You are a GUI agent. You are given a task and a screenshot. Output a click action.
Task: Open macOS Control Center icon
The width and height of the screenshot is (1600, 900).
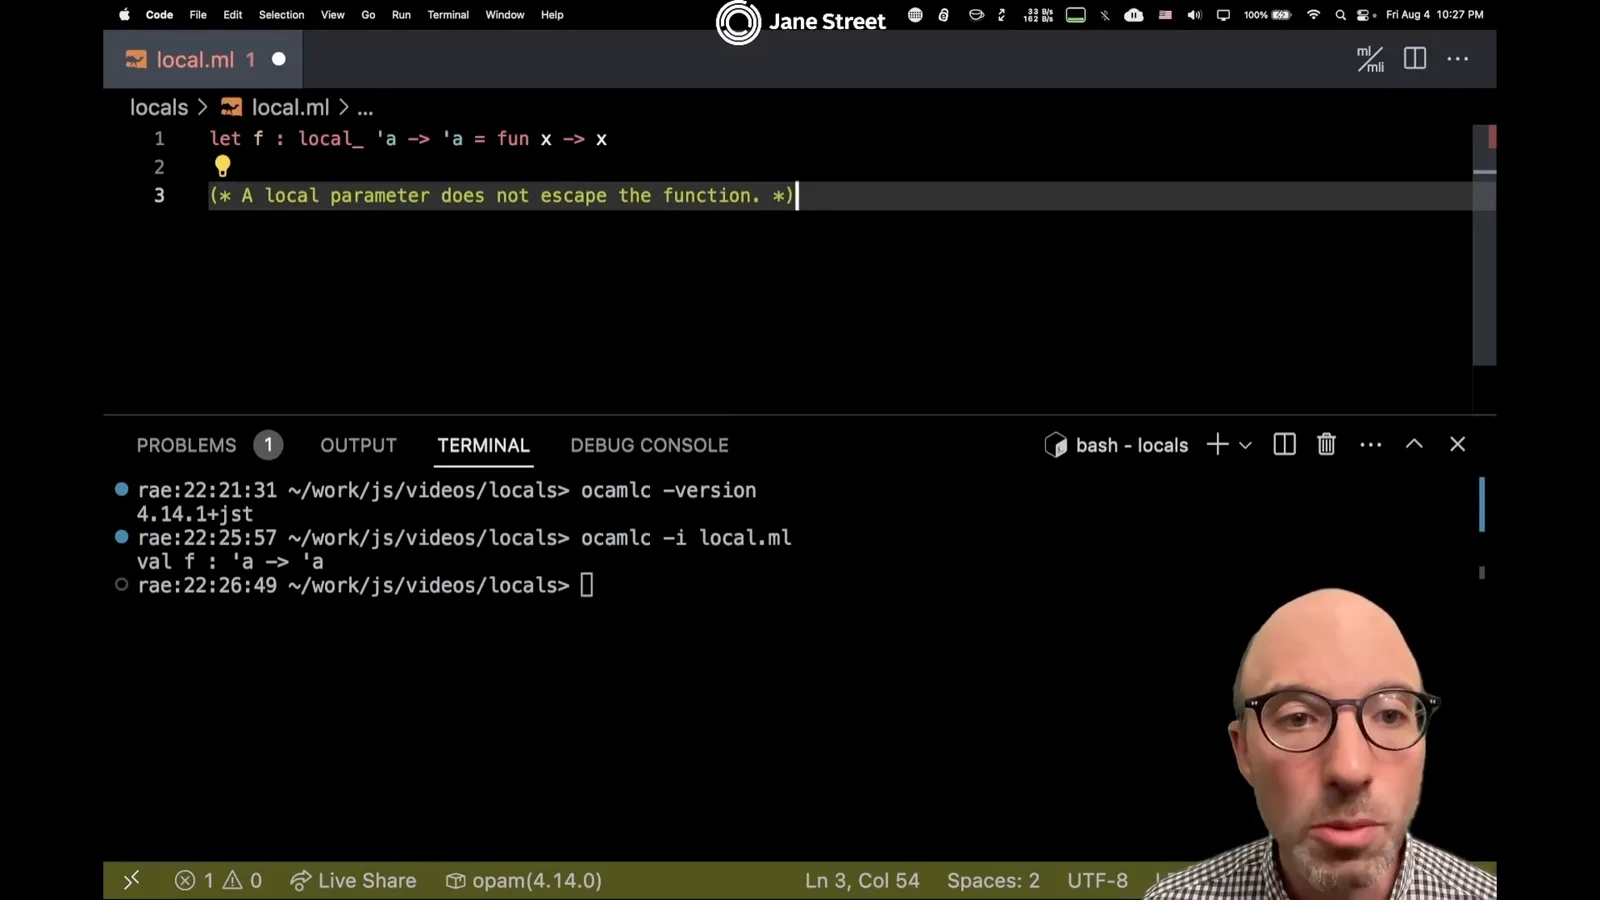point(1365,15)
